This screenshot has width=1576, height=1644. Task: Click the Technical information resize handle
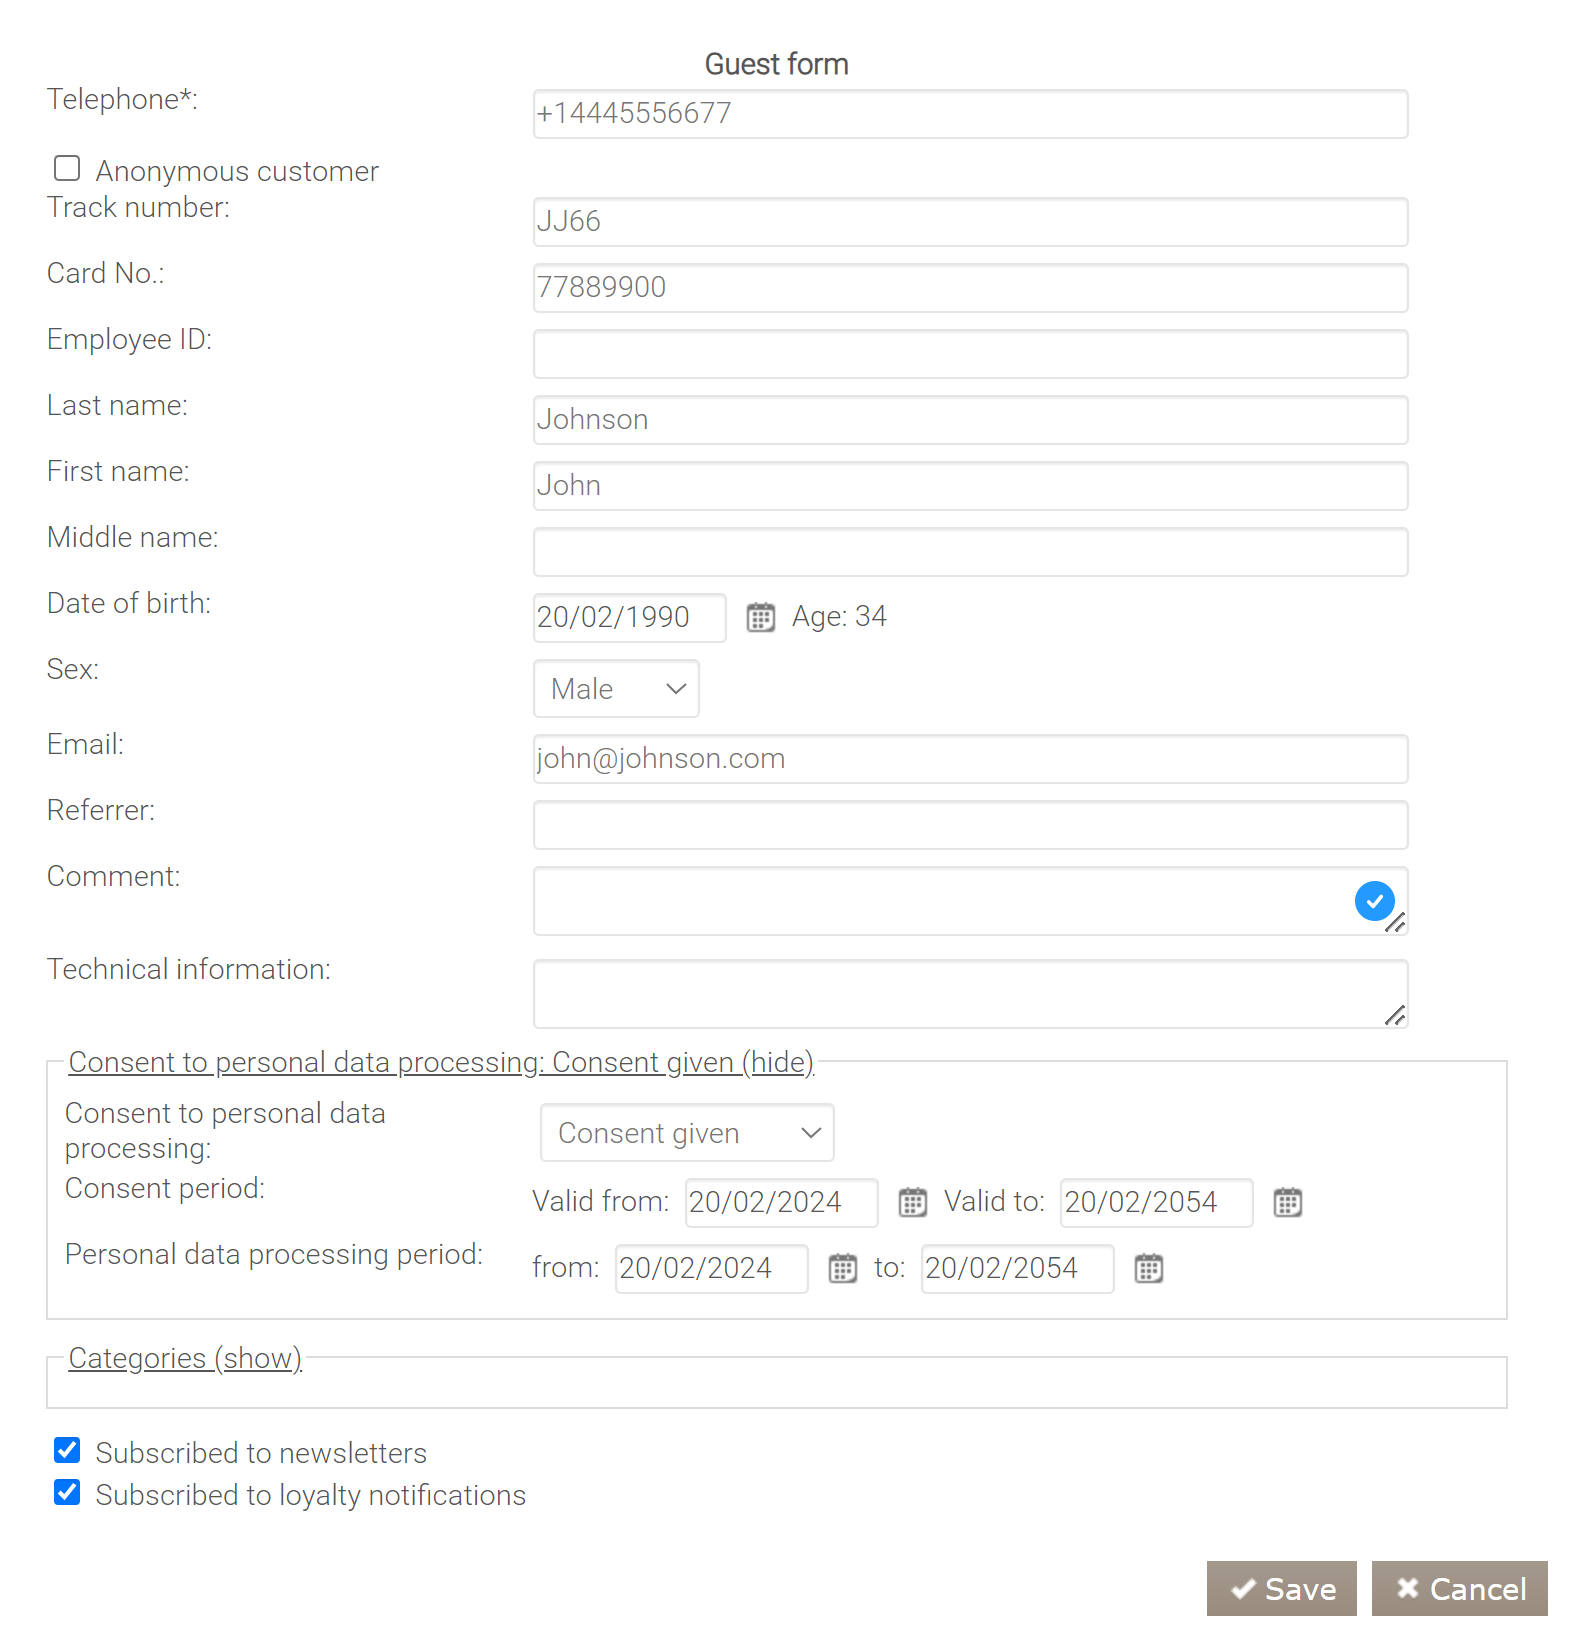coord(1395,1016)
